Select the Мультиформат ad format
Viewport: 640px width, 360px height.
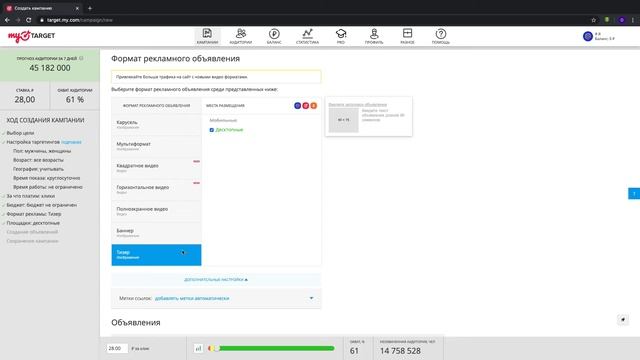(156, 146)
